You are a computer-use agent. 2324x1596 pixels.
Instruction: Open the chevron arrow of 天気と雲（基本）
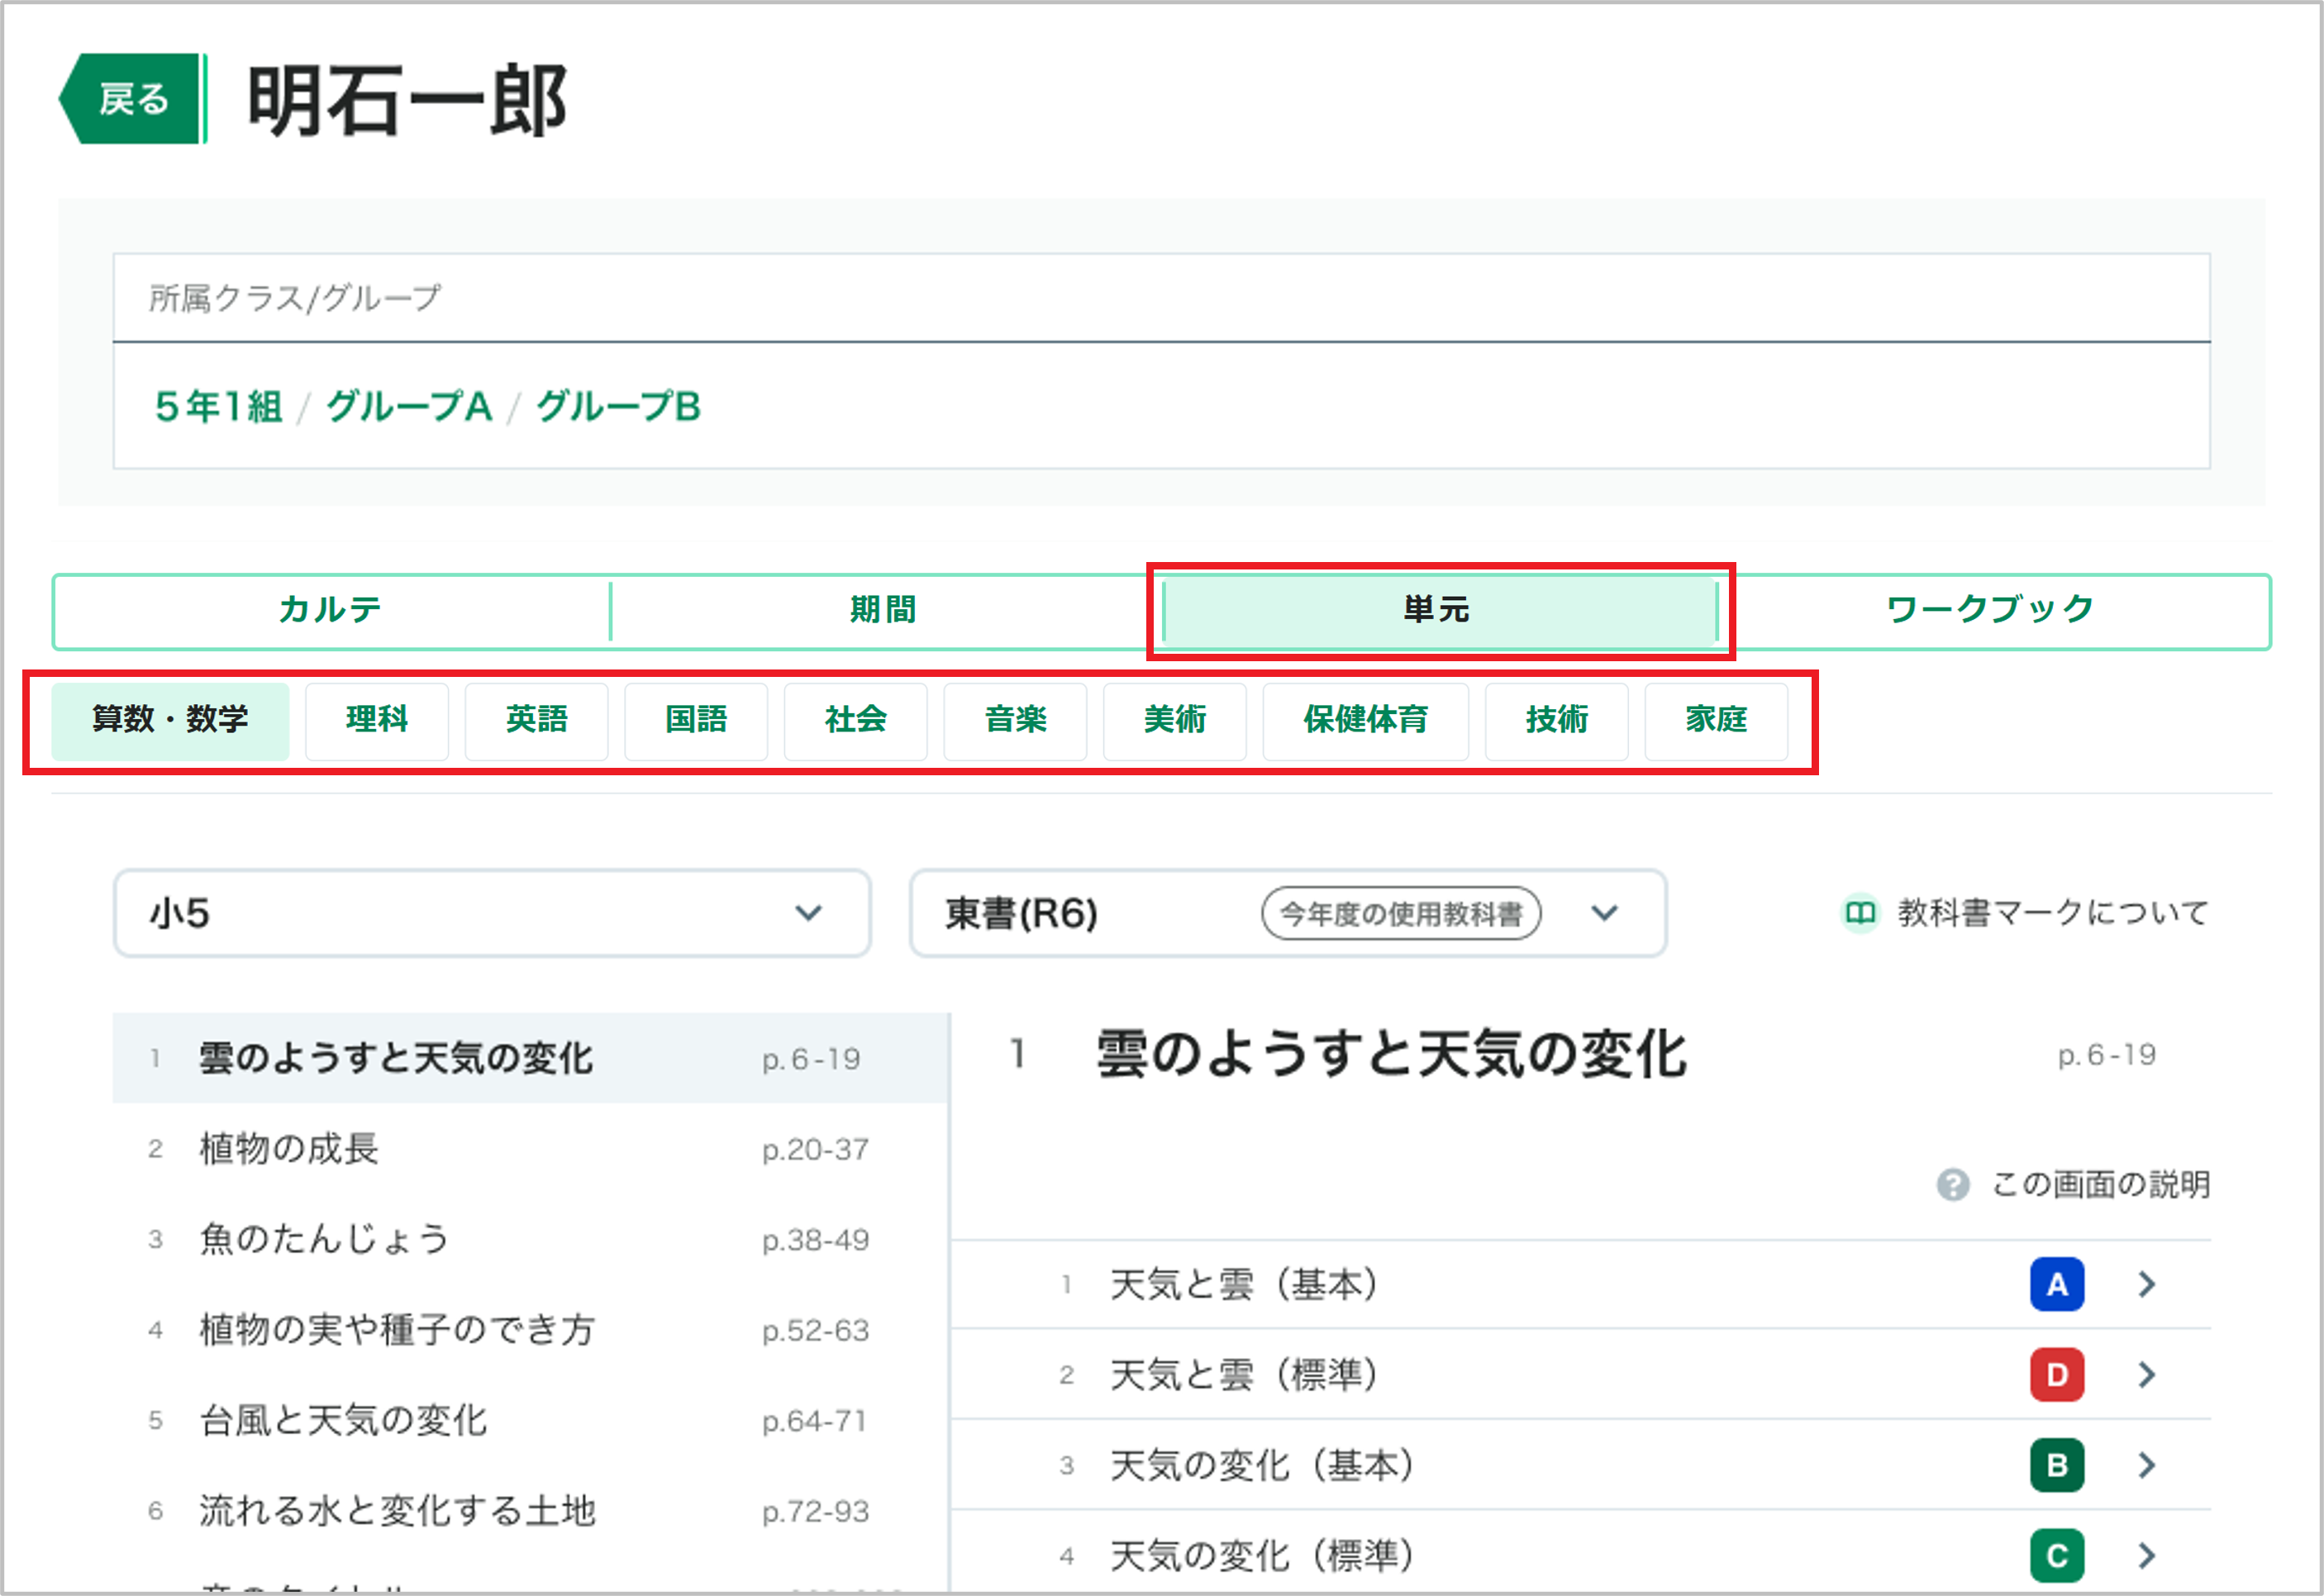click(x=2147, y=1284)
